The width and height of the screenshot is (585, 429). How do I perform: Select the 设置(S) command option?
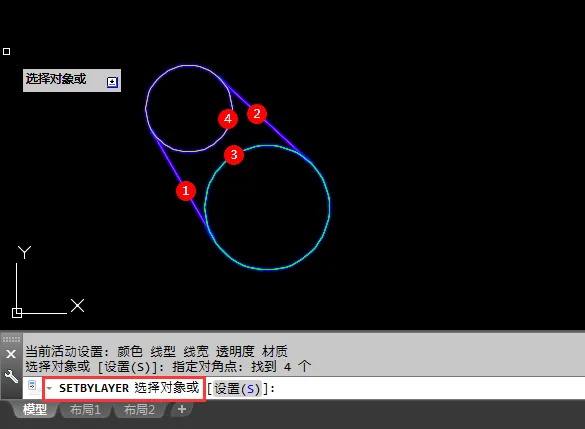pos(237,389)
